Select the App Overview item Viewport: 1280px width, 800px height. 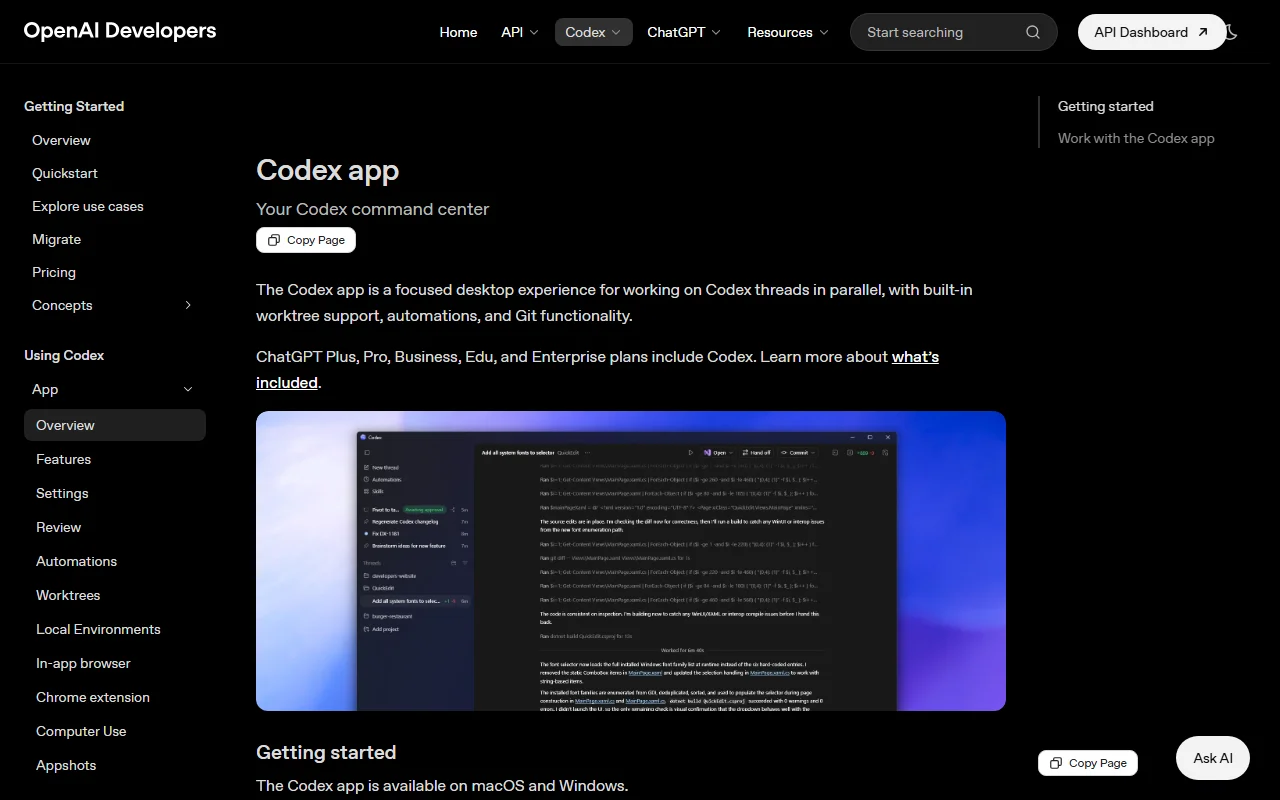pos(115,425)
